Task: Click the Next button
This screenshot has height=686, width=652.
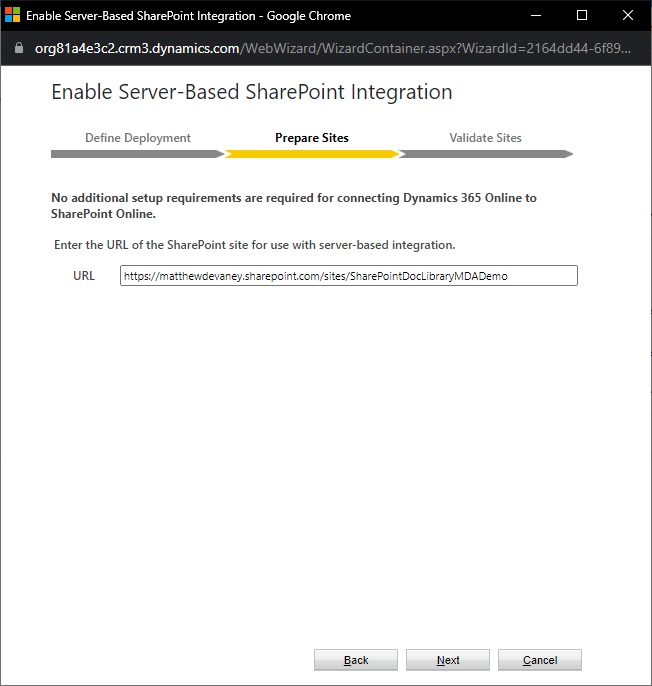Action: point(448,660)
